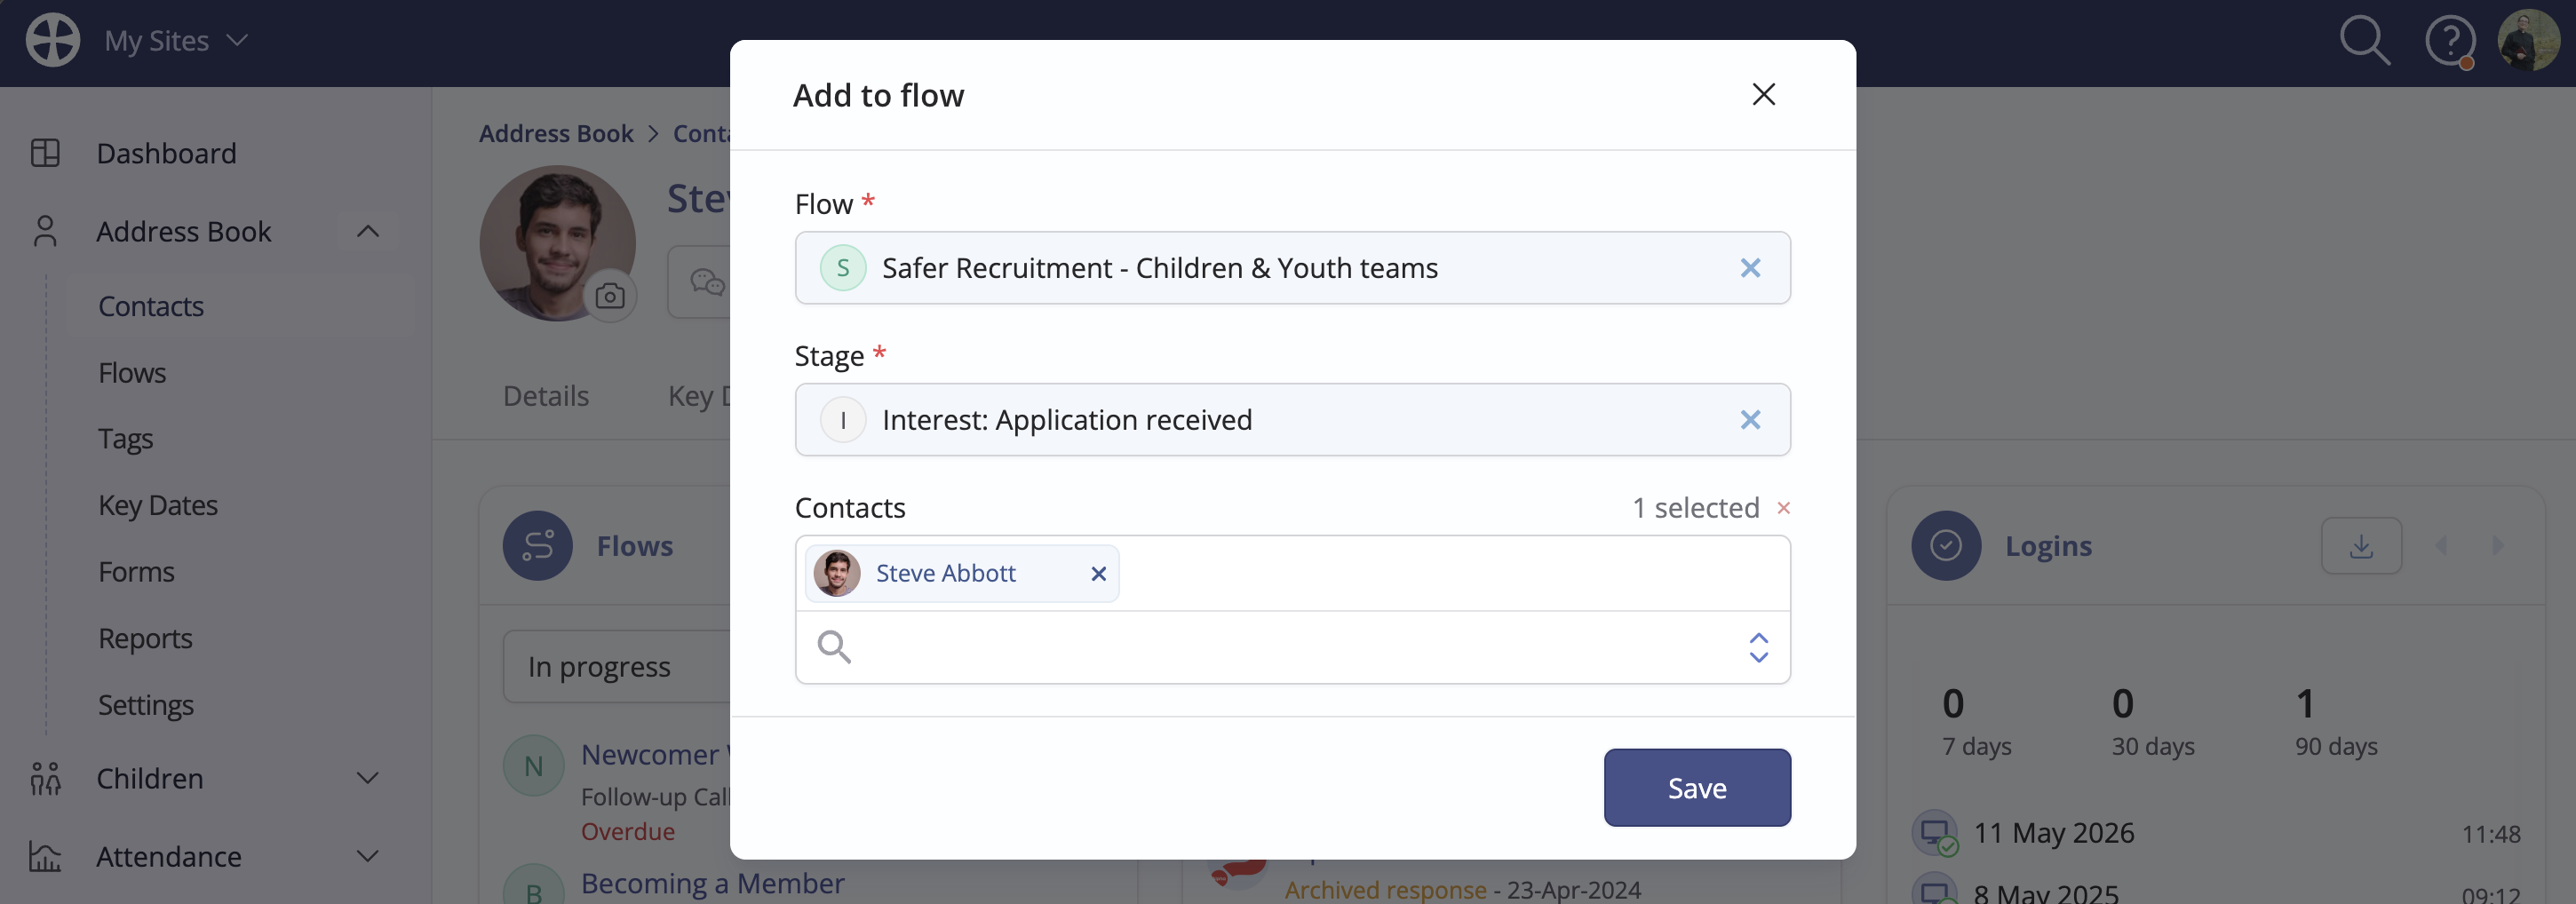The height and width of the screenshot is (904, 2576).
Task: Select the 90 days login count
Action: point(2336,722)
